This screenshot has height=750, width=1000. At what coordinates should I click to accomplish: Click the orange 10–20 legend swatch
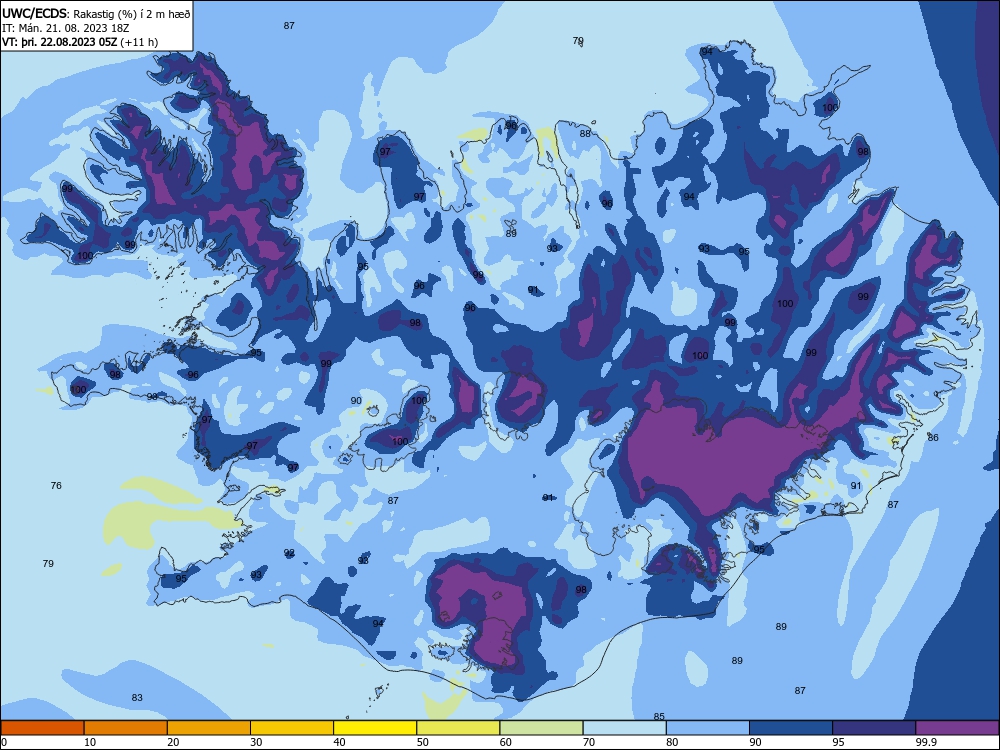point(126,728)
